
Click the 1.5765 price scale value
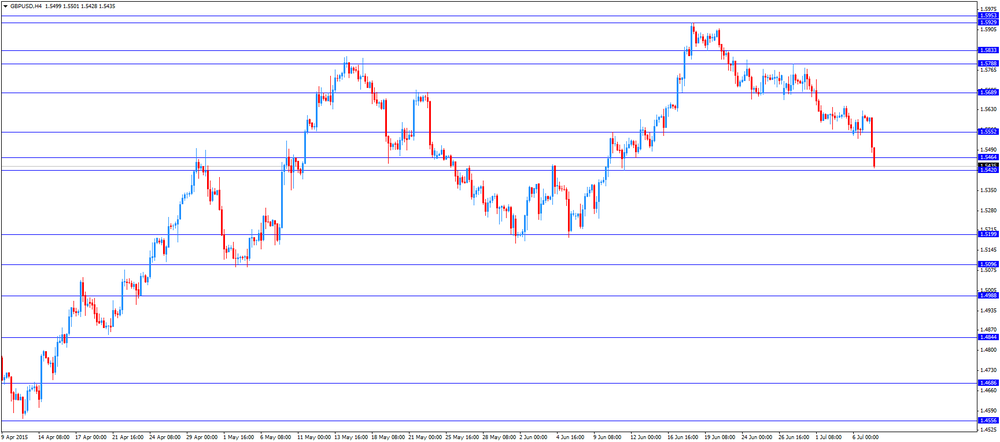(989, 70)
